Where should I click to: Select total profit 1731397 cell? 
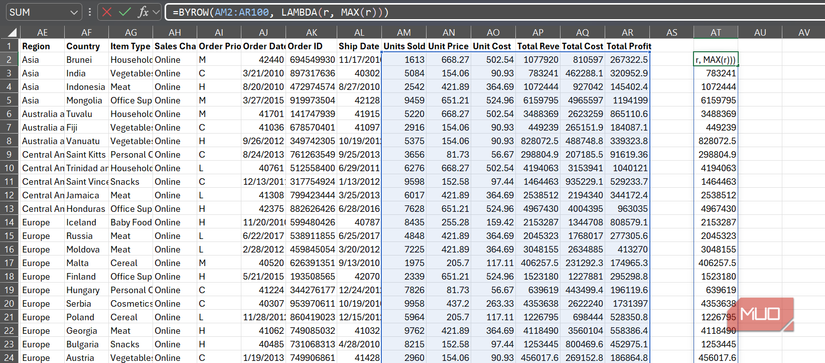tap(627, 304)
